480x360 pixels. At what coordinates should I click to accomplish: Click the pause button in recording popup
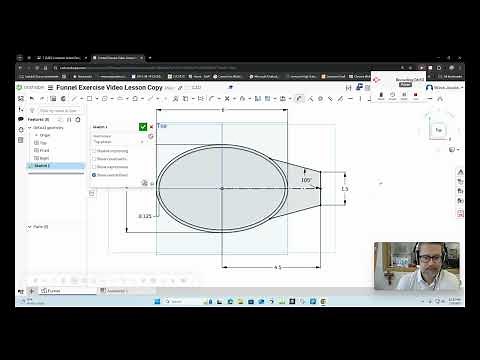pyautogui.click(x=404, y=95)
